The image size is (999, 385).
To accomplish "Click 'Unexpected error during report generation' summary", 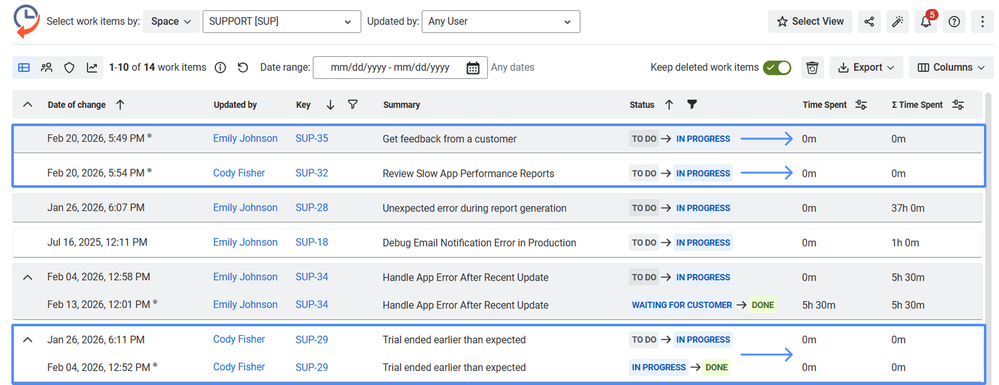I will click(x=474, y=208).
